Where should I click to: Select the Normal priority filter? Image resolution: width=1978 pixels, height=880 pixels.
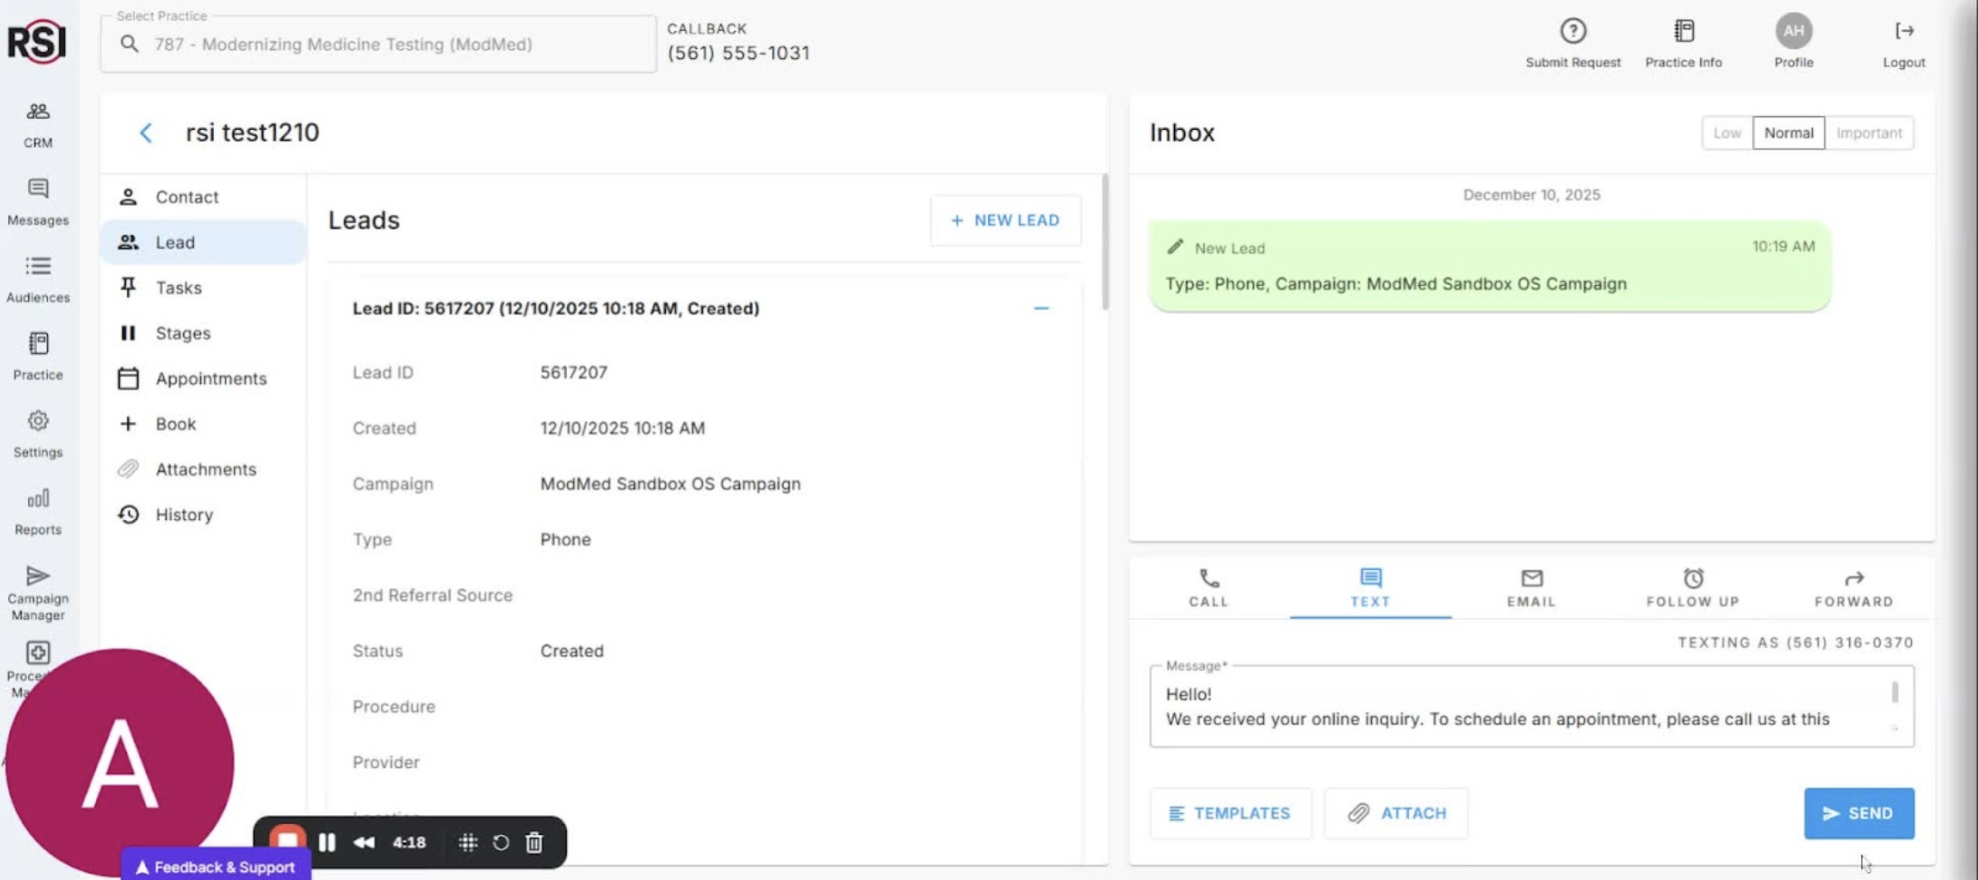[x=1788, y=133]
